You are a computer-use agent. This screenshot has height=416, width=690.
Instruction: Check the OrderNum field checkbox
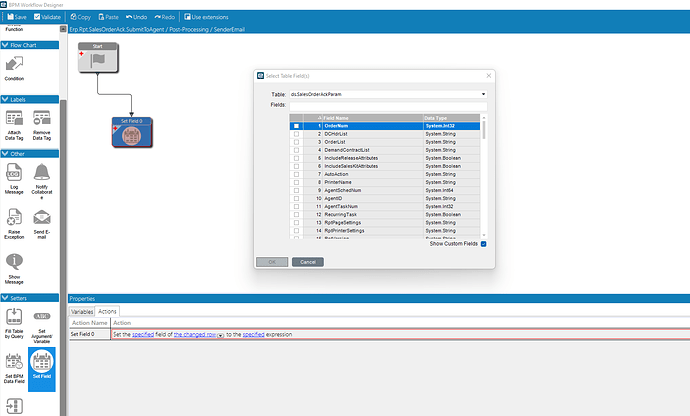click(296, 126)
